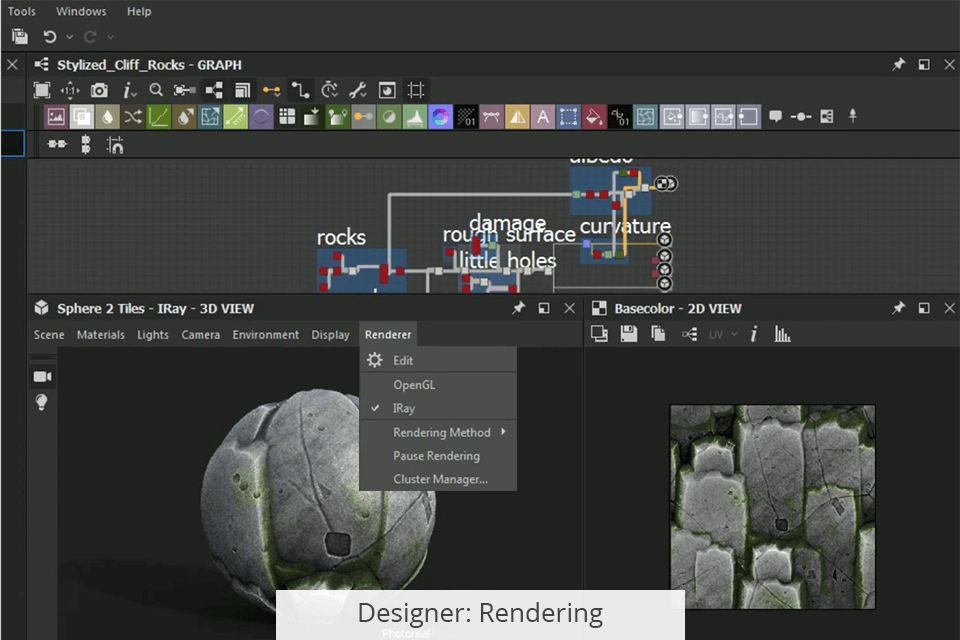Open Environment menu in 3D view
960x640 pixels.
click(266, 334)
